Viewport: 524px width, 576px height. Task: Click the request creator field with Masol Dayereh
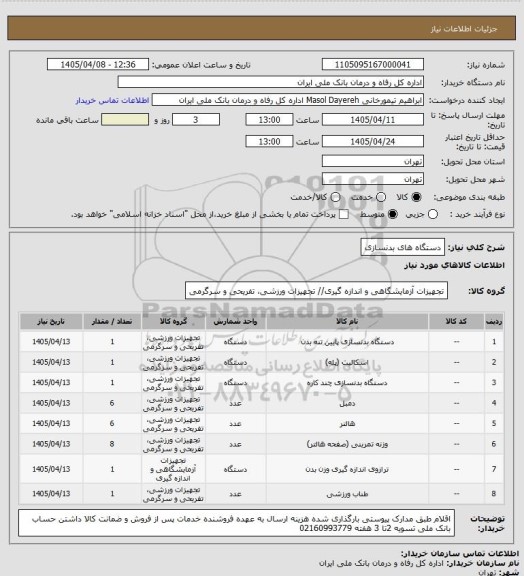[x=288, y=100]
